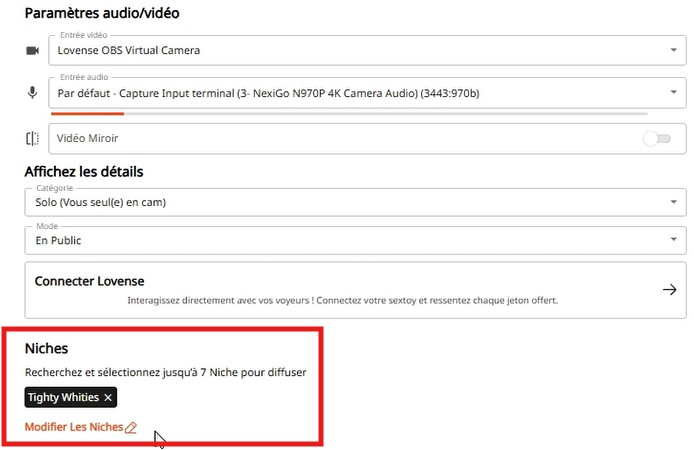Viewport: 694px width, 450px height.
Task: Select the Lovense OBS Virtual Camera field
Action: (x=367, y=50)
